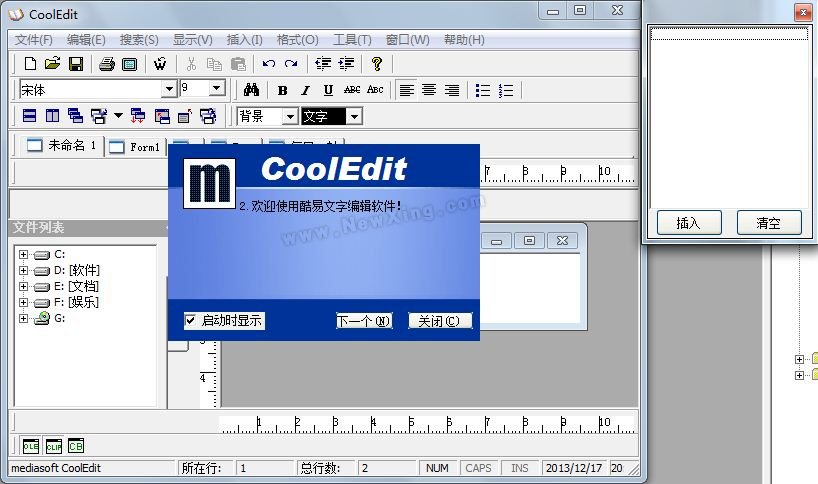Screen dimensions: 818x484
Task: Switch to the Form1 document tab
Action: (135, 147)
